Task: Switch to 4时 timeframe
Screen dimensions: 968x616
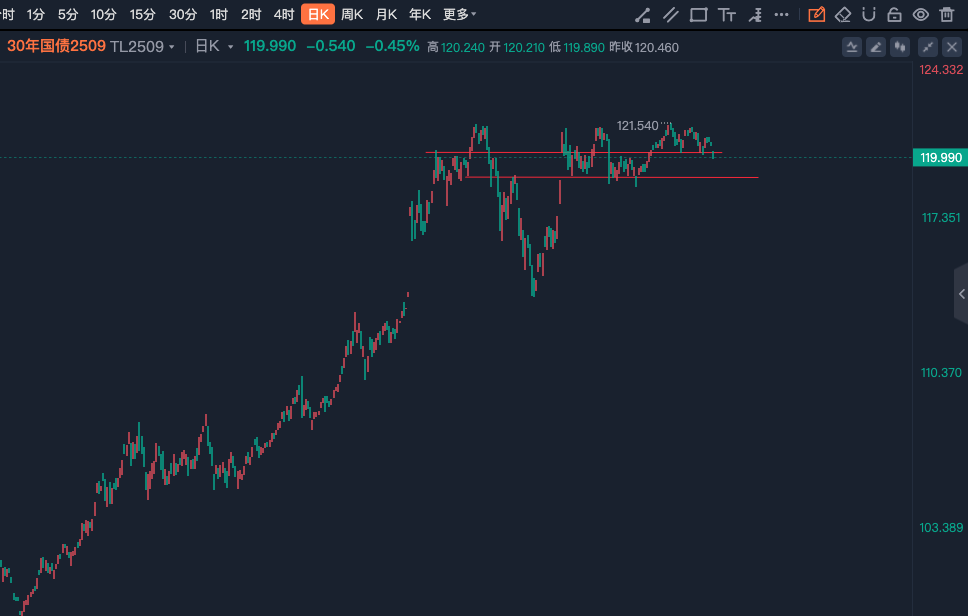Action: (x=284, y=14)
